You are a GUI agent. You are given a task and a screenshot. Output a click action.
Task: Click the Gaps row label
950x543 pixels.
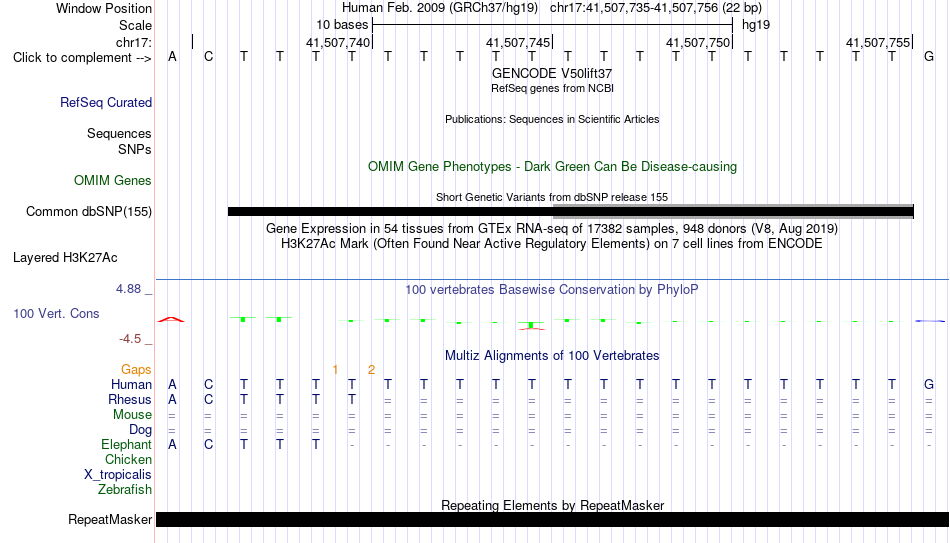pos(136,370)
